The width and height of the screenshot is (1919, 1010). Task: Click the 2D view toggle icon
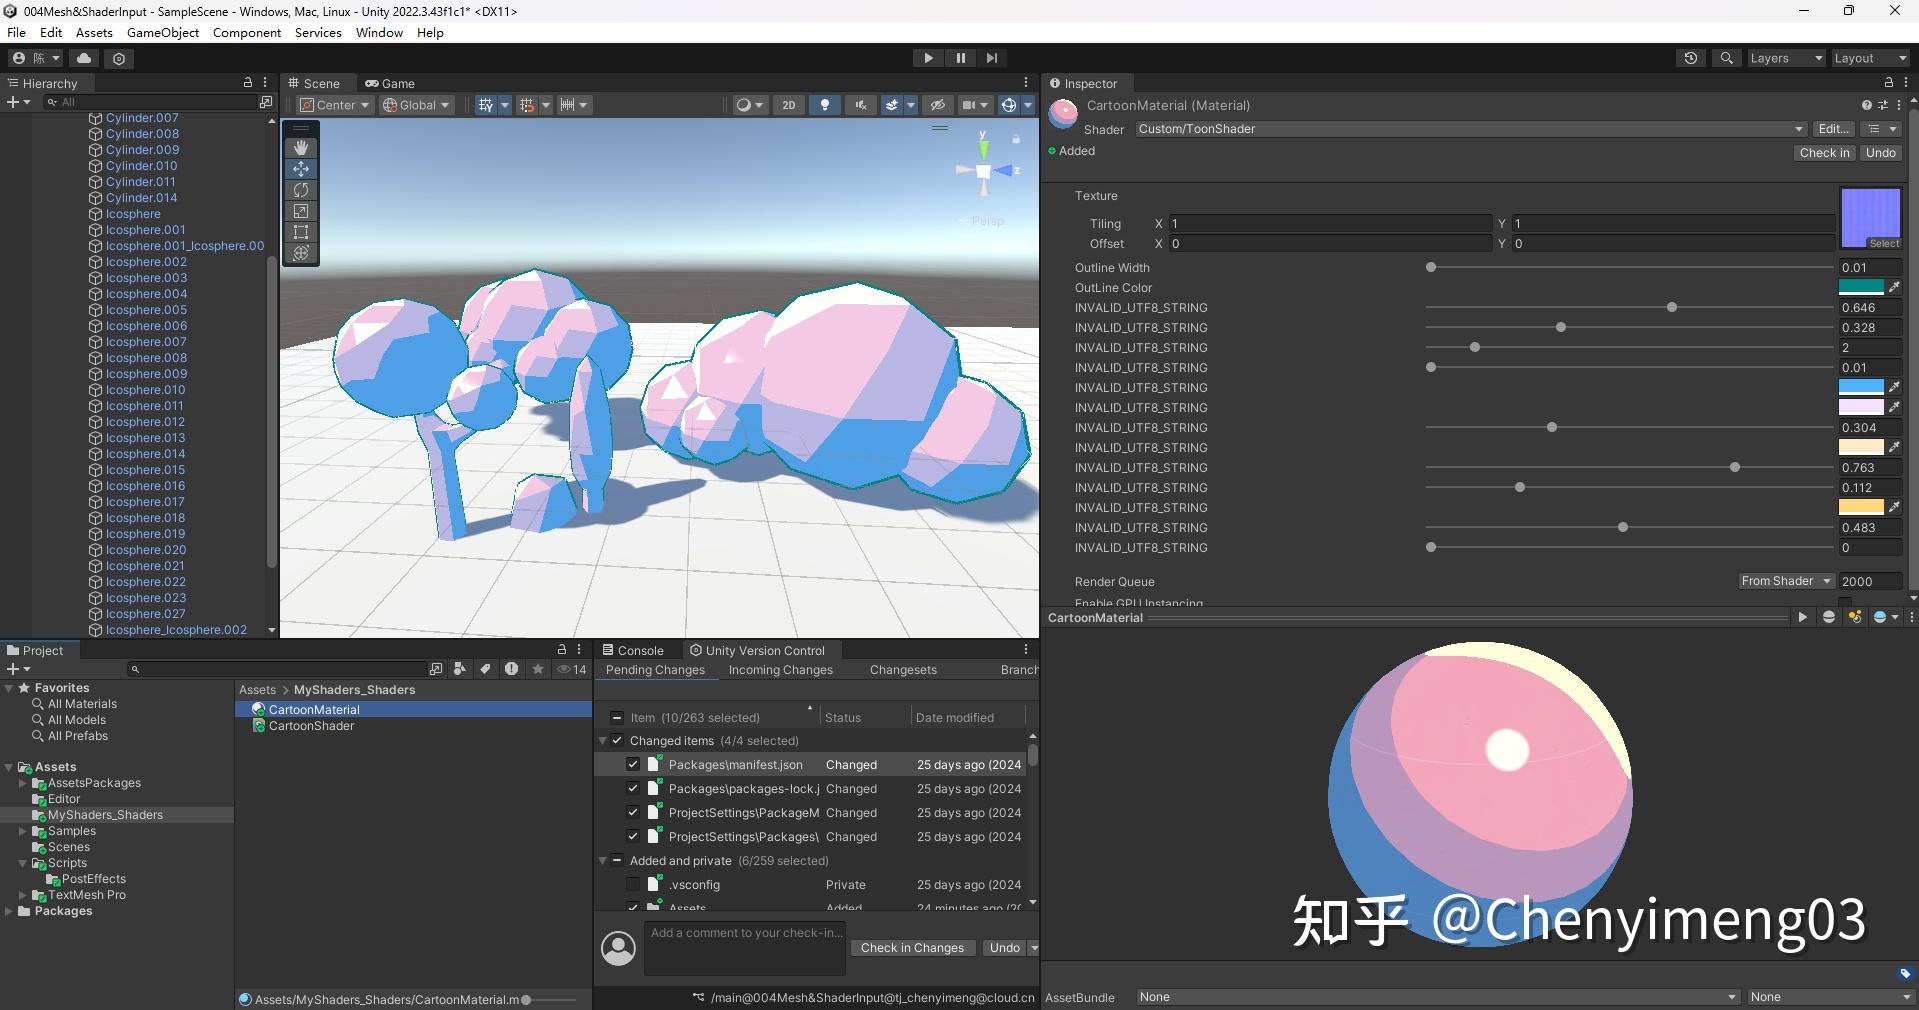(x=788, y=105)
